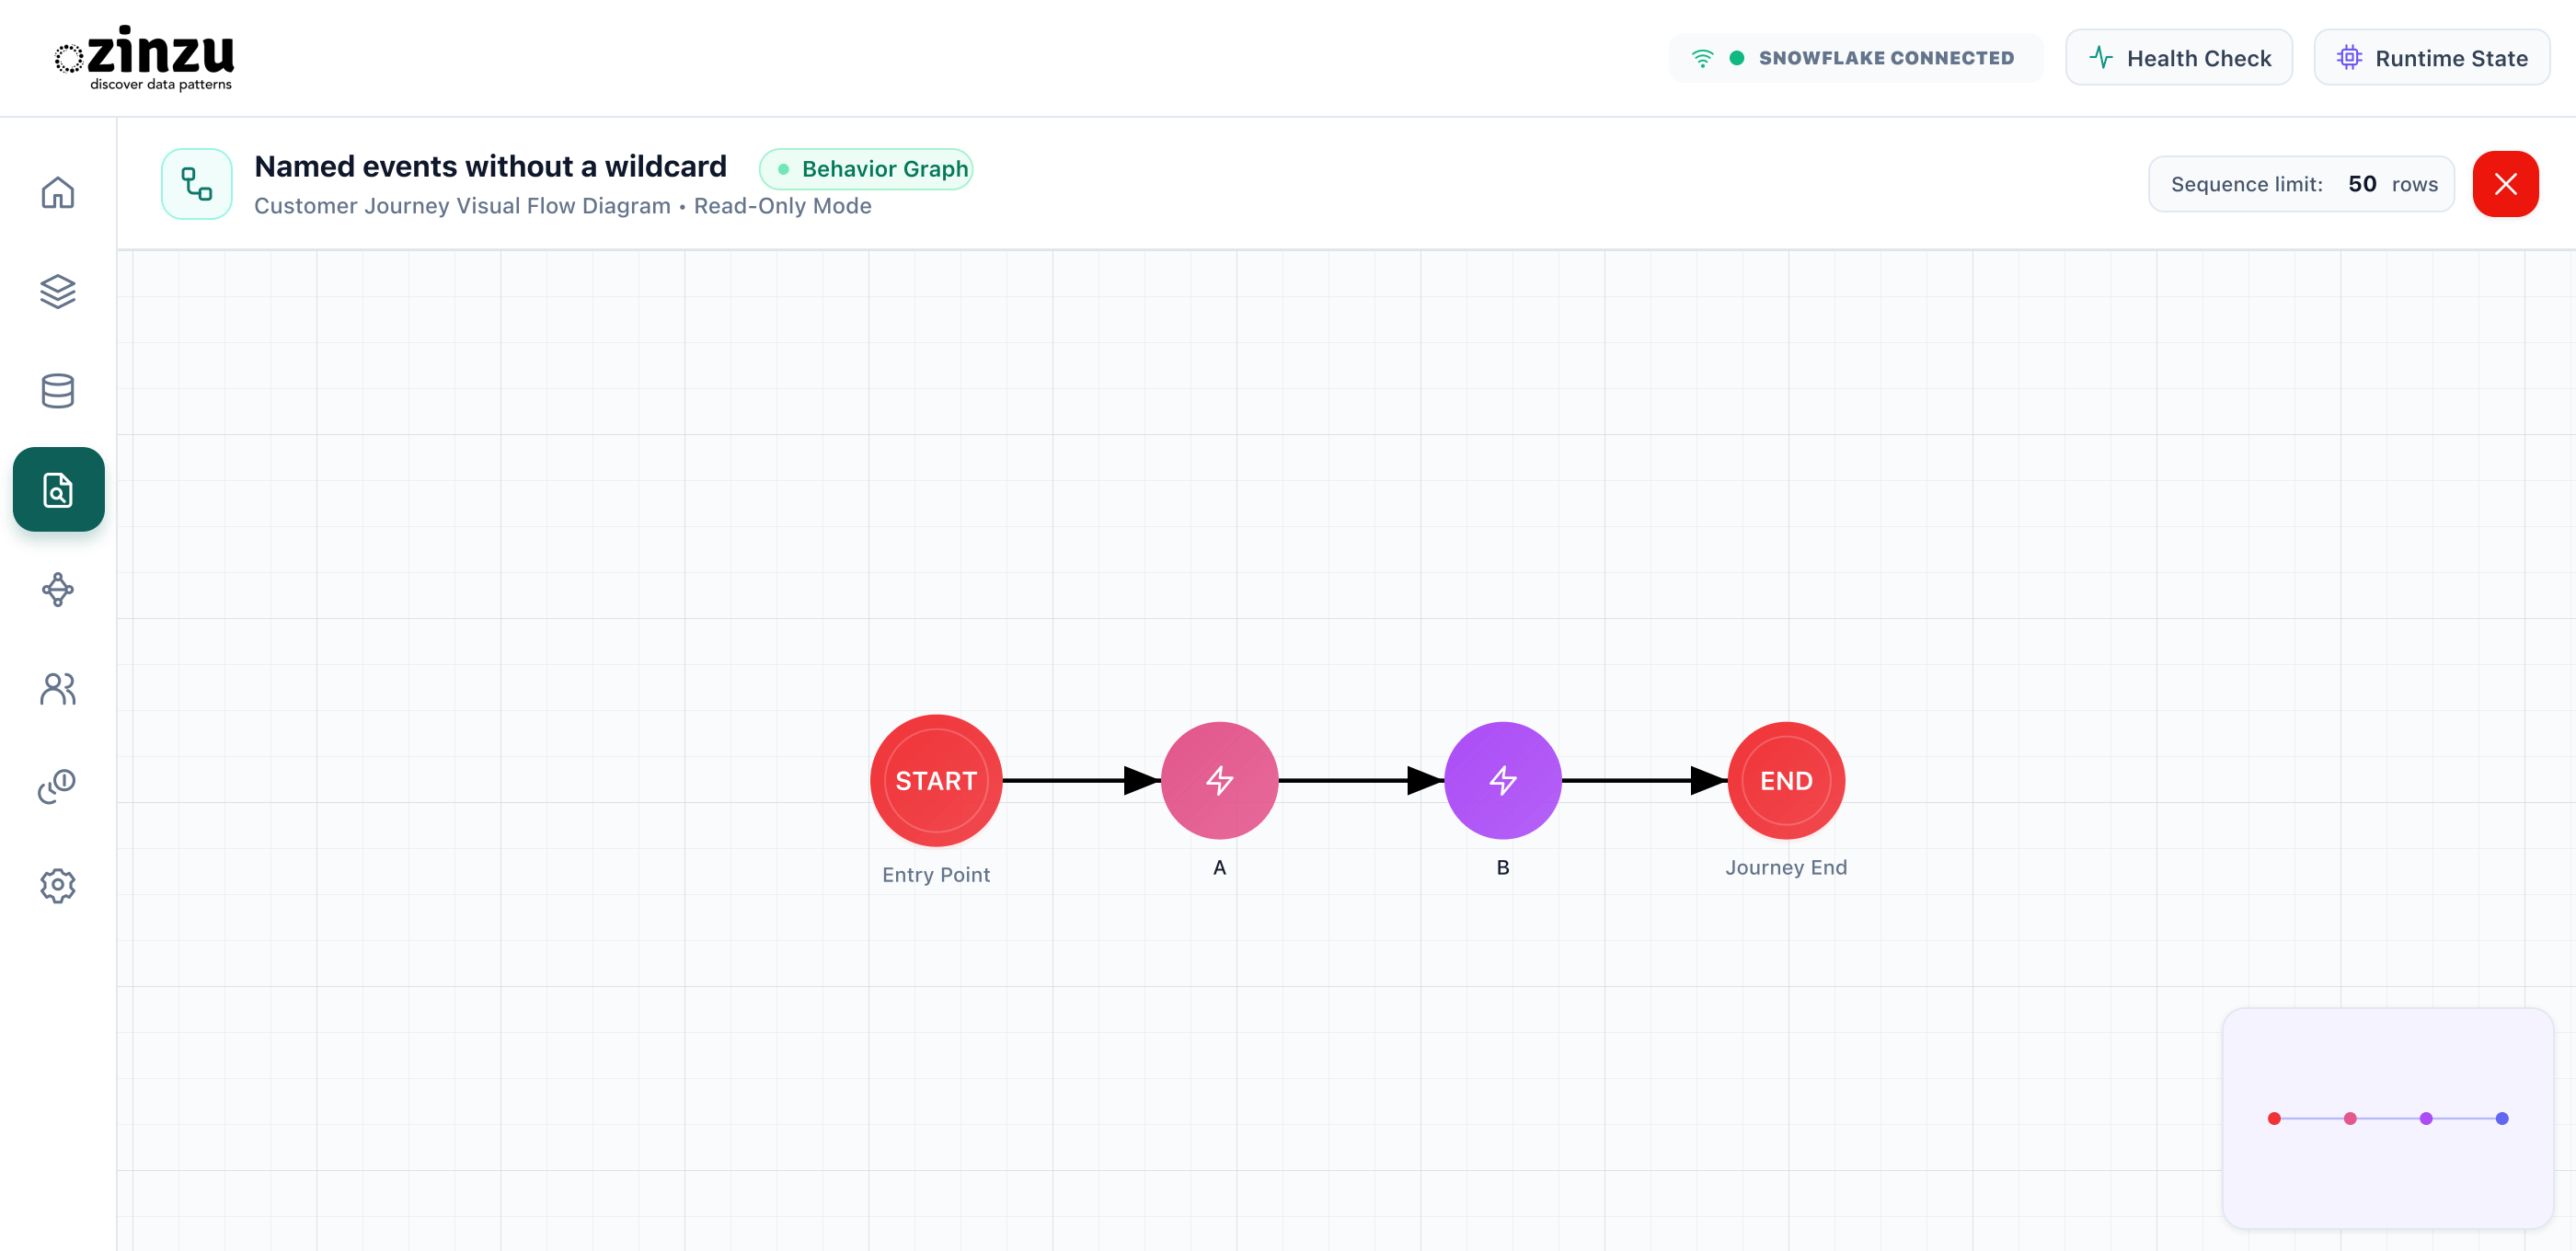Viewport: 2576px width, 1251px height.
Task: Open the Home sidebar icon
Action: [58, 192]
